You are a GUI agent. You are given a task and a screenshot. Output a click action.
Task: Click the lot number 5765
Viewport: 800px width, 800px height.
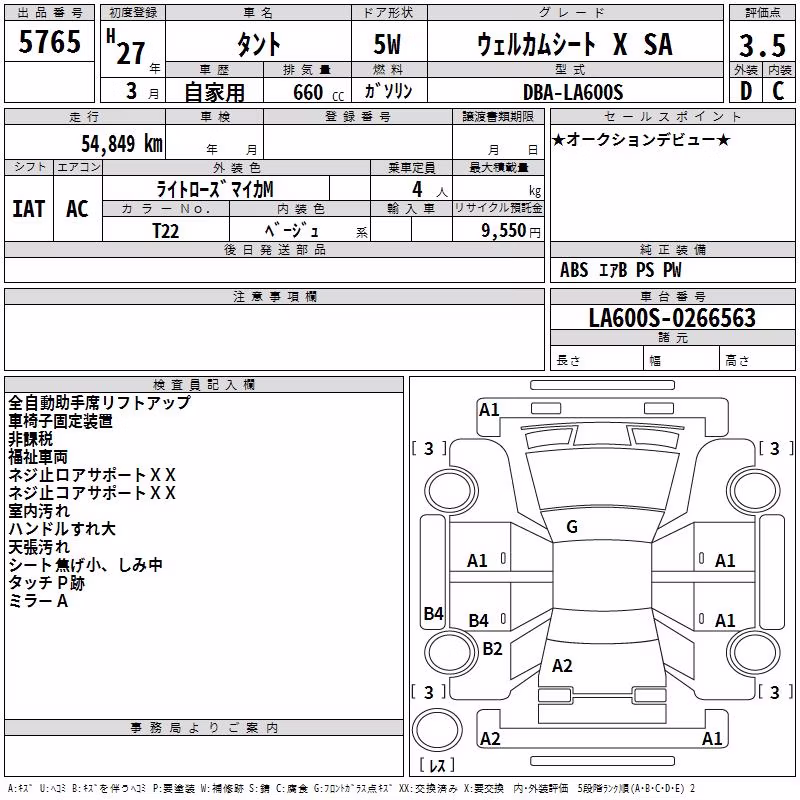click(49, 41)
